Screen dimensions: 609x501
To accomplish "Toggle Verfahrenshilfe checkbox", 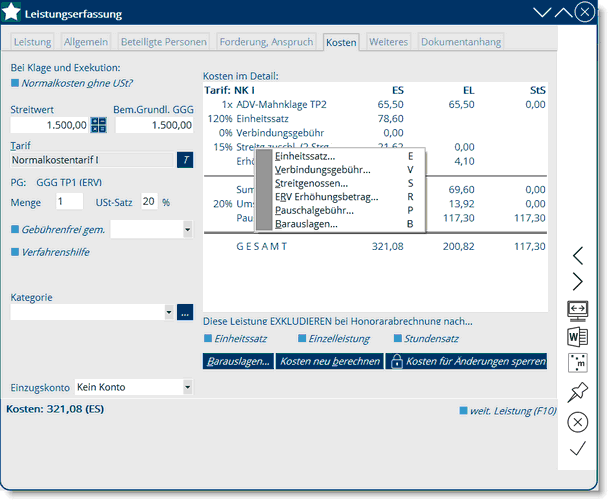I will point(15,252).
